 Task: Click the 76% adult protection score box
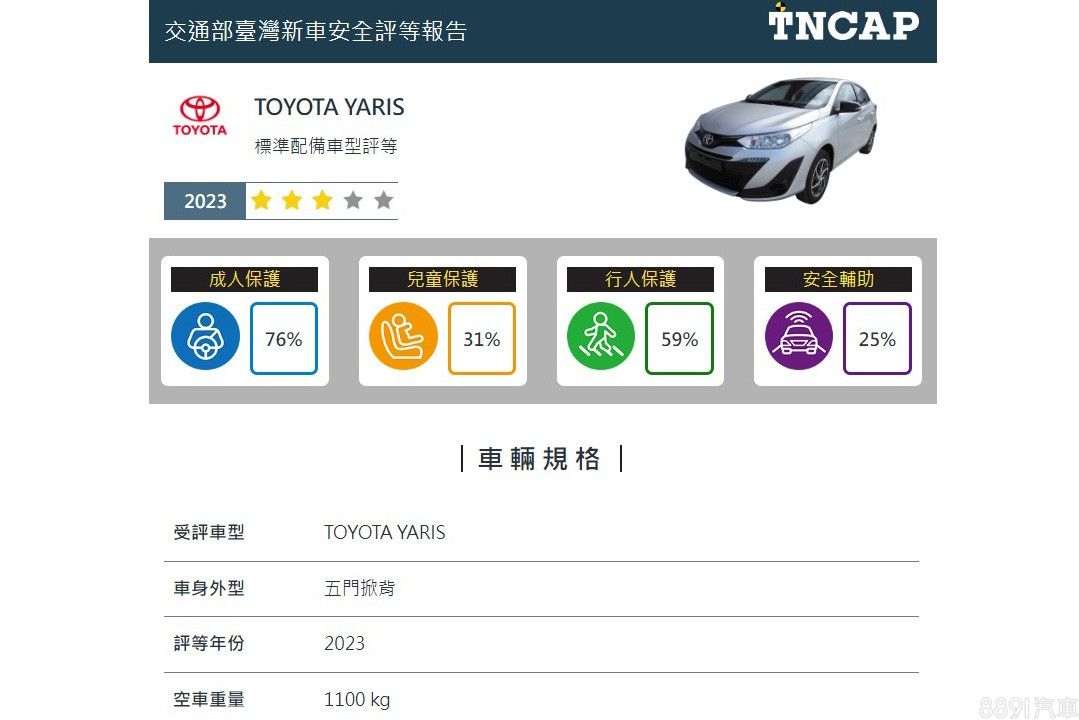coord(284,338)
